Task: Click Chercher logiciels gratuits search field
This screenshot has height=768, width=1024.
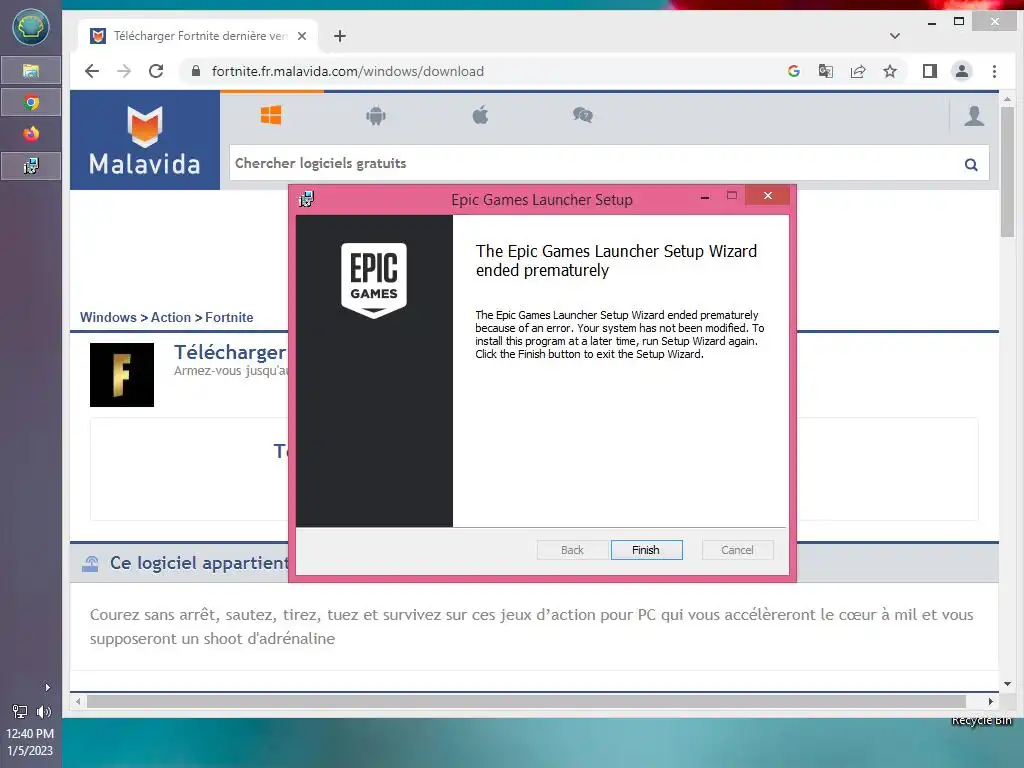Action: pyautogui.click(x=594, y=163)
